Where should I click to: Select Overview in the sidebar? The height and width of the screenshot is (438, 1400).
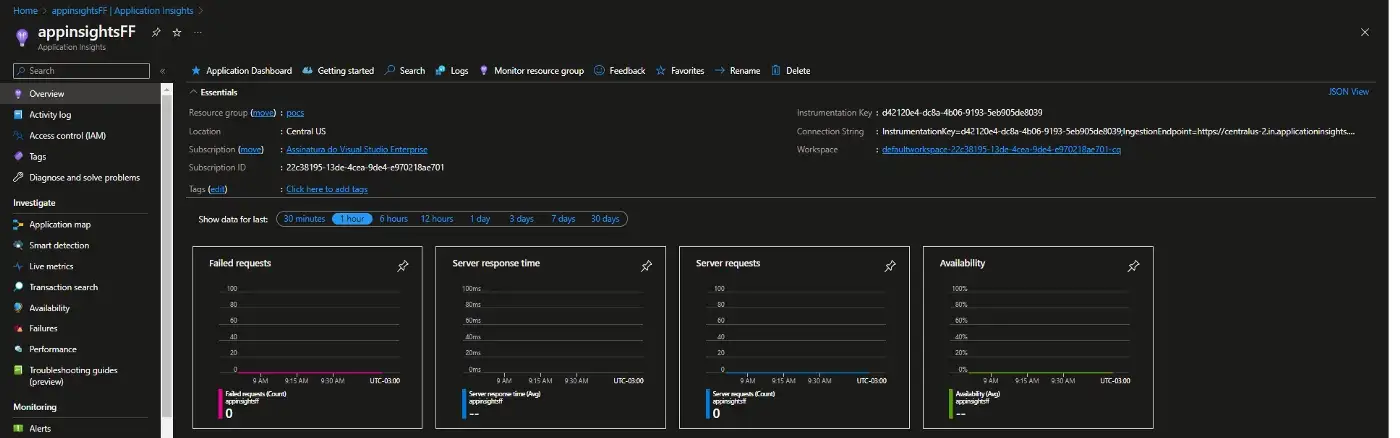pyautogui.click(x=80, y=93)
